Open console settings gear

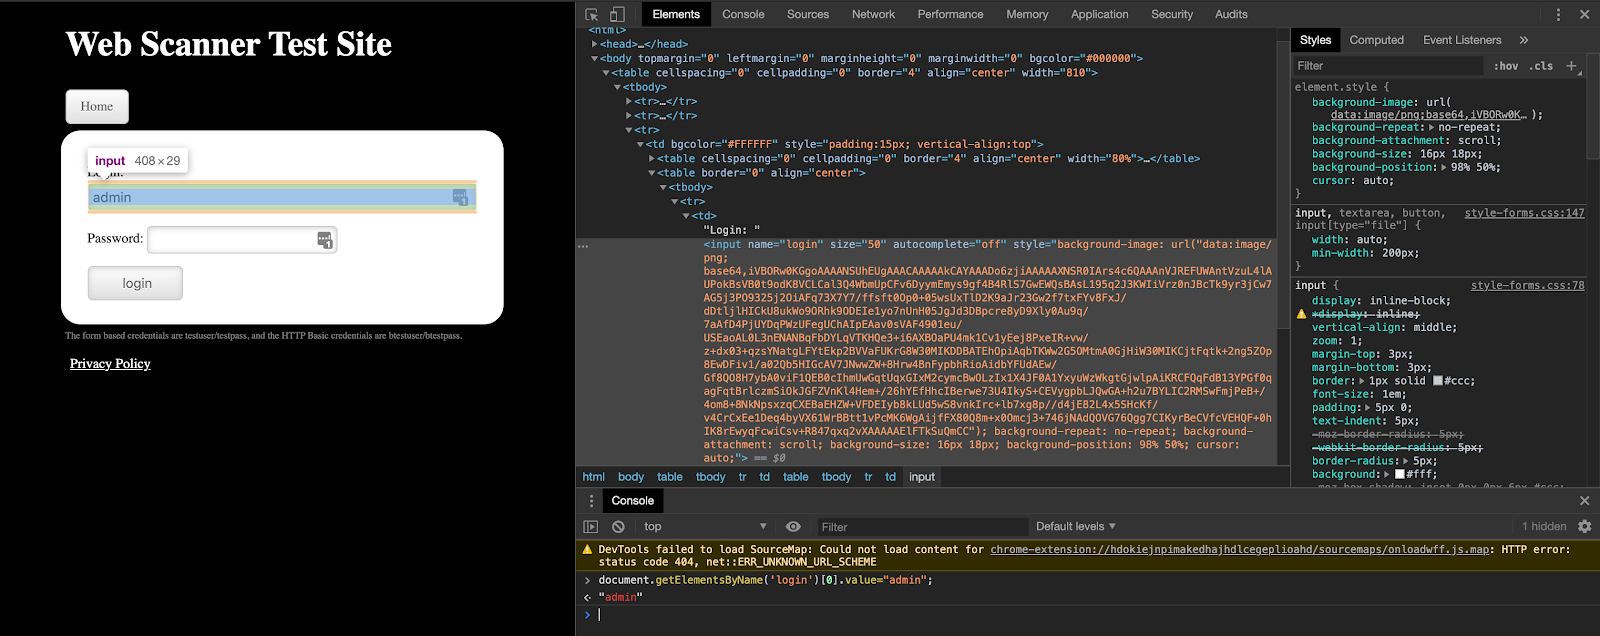(1584, 526)
